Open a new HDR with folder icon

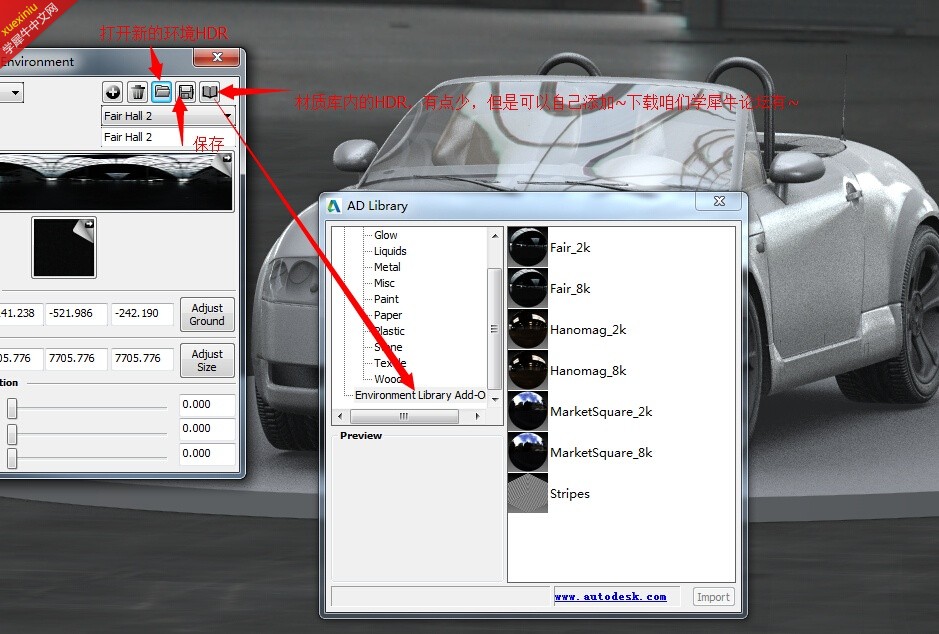pyautogui.click(x=162, y=92)
